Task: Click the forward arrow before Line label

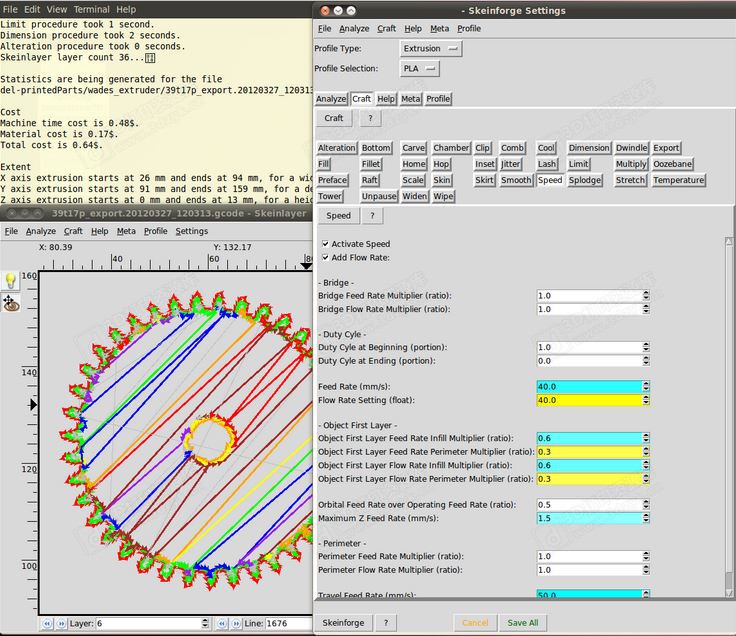Action: coord(237,624)
